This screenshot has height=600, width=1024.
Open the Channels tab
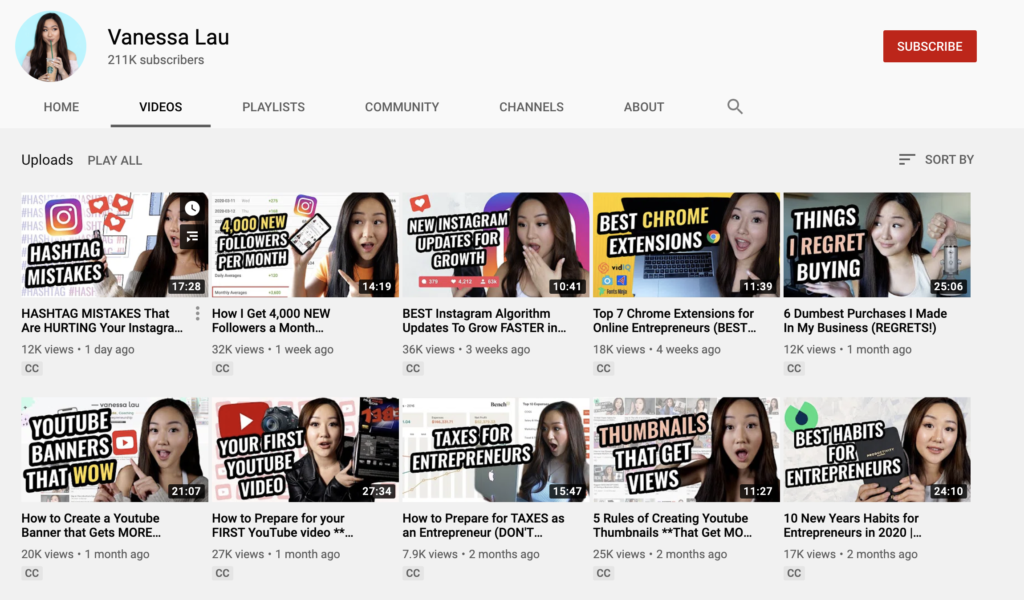(x=532, y=107)
